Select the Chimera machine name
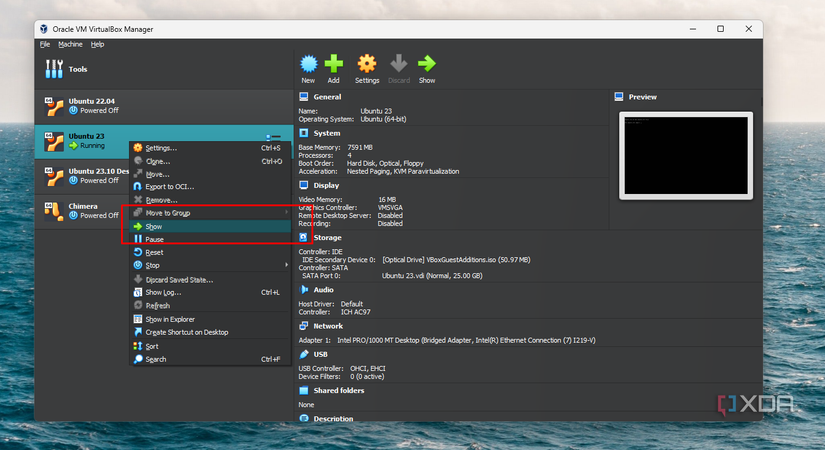Viewport: 825px width, 450px height. 83,206
